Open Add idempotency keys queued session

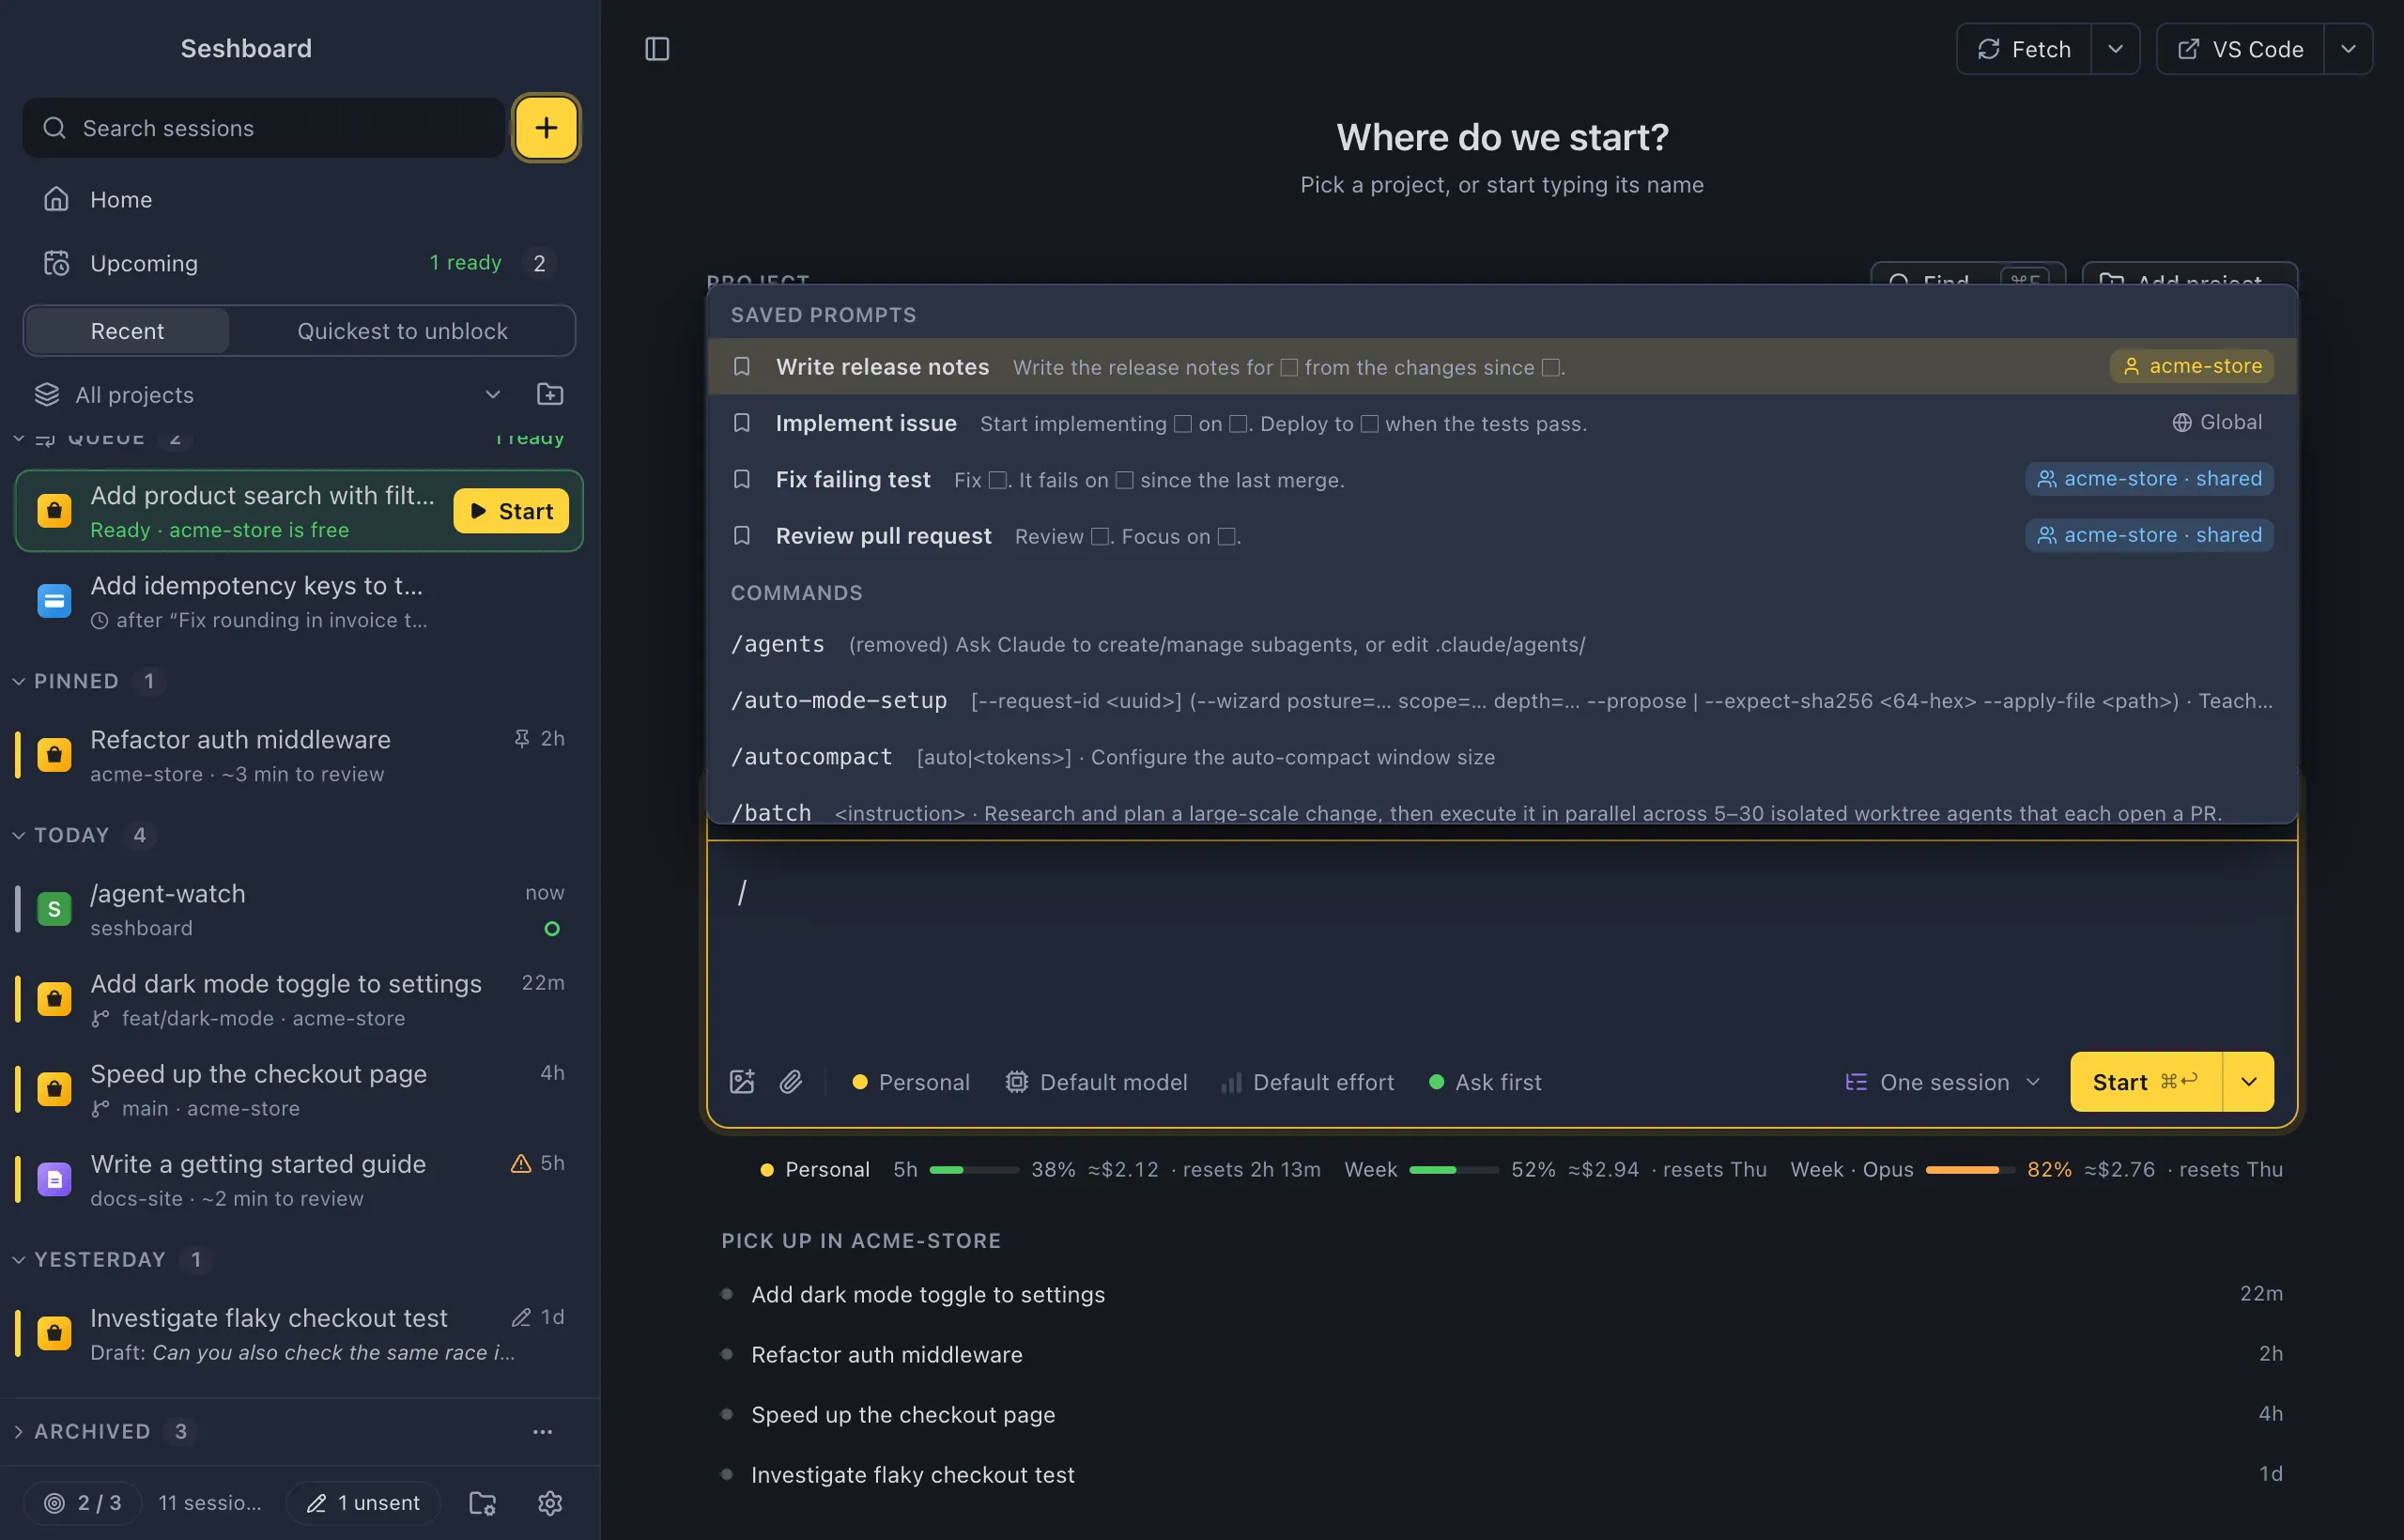click(300, 601)
